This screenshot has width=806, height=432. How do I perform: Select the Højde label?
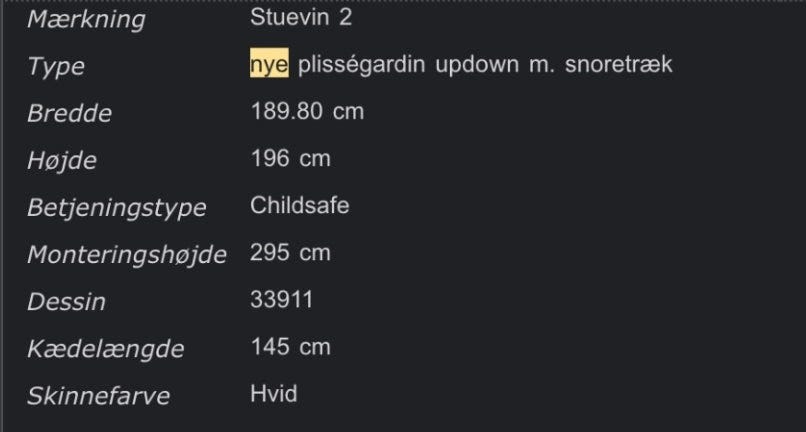pos(62,160)
